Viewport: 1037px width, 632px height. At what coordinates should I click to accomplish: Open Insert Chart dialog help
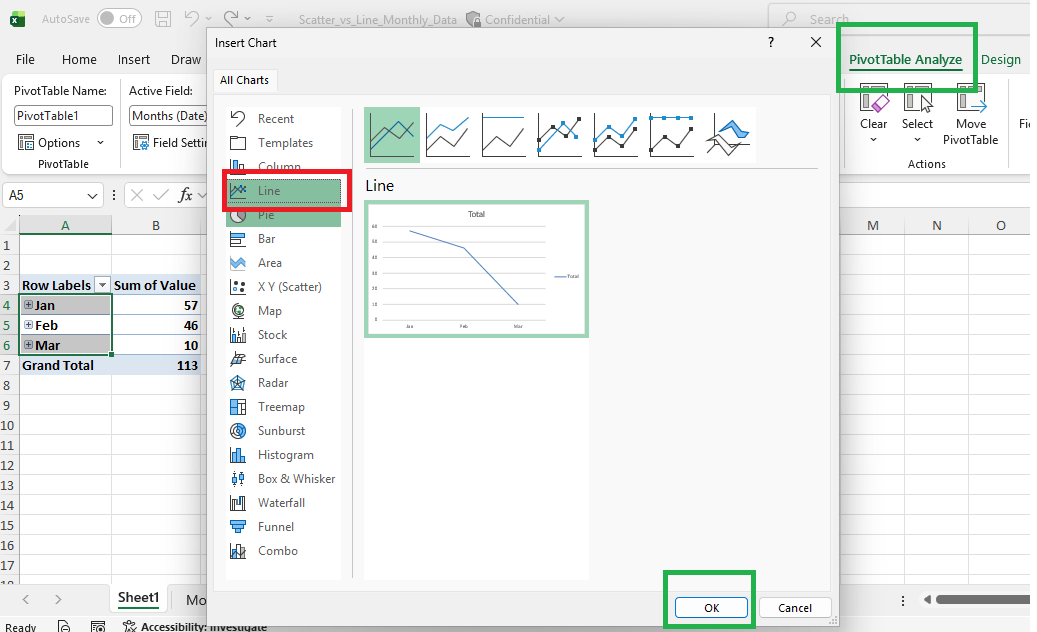tap(770, 42)
